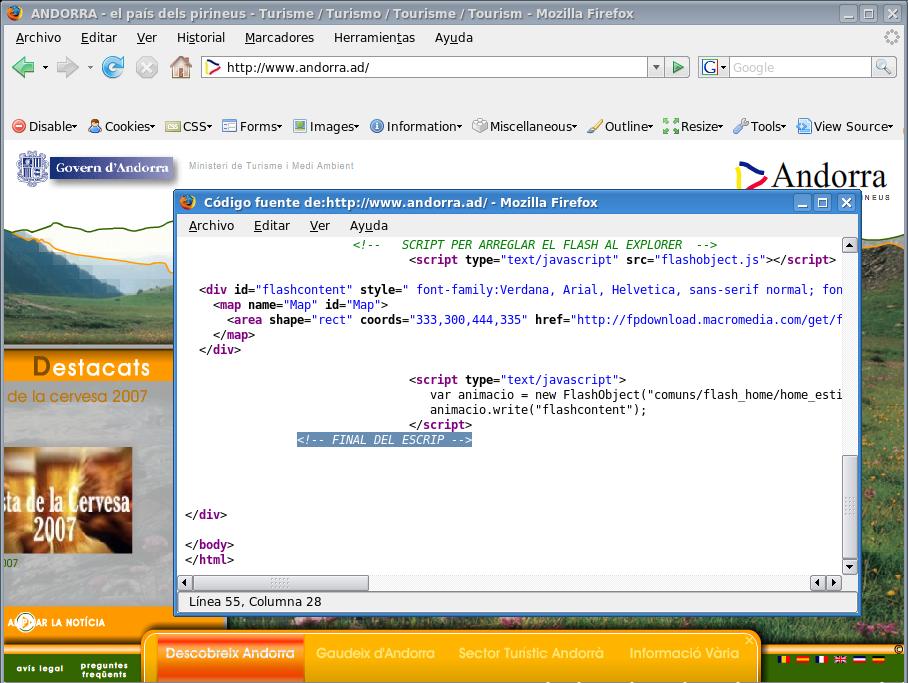Click the horizontal scrollbar thumb in source view
The height and width of the screenshot is (683, 908).
280,582
